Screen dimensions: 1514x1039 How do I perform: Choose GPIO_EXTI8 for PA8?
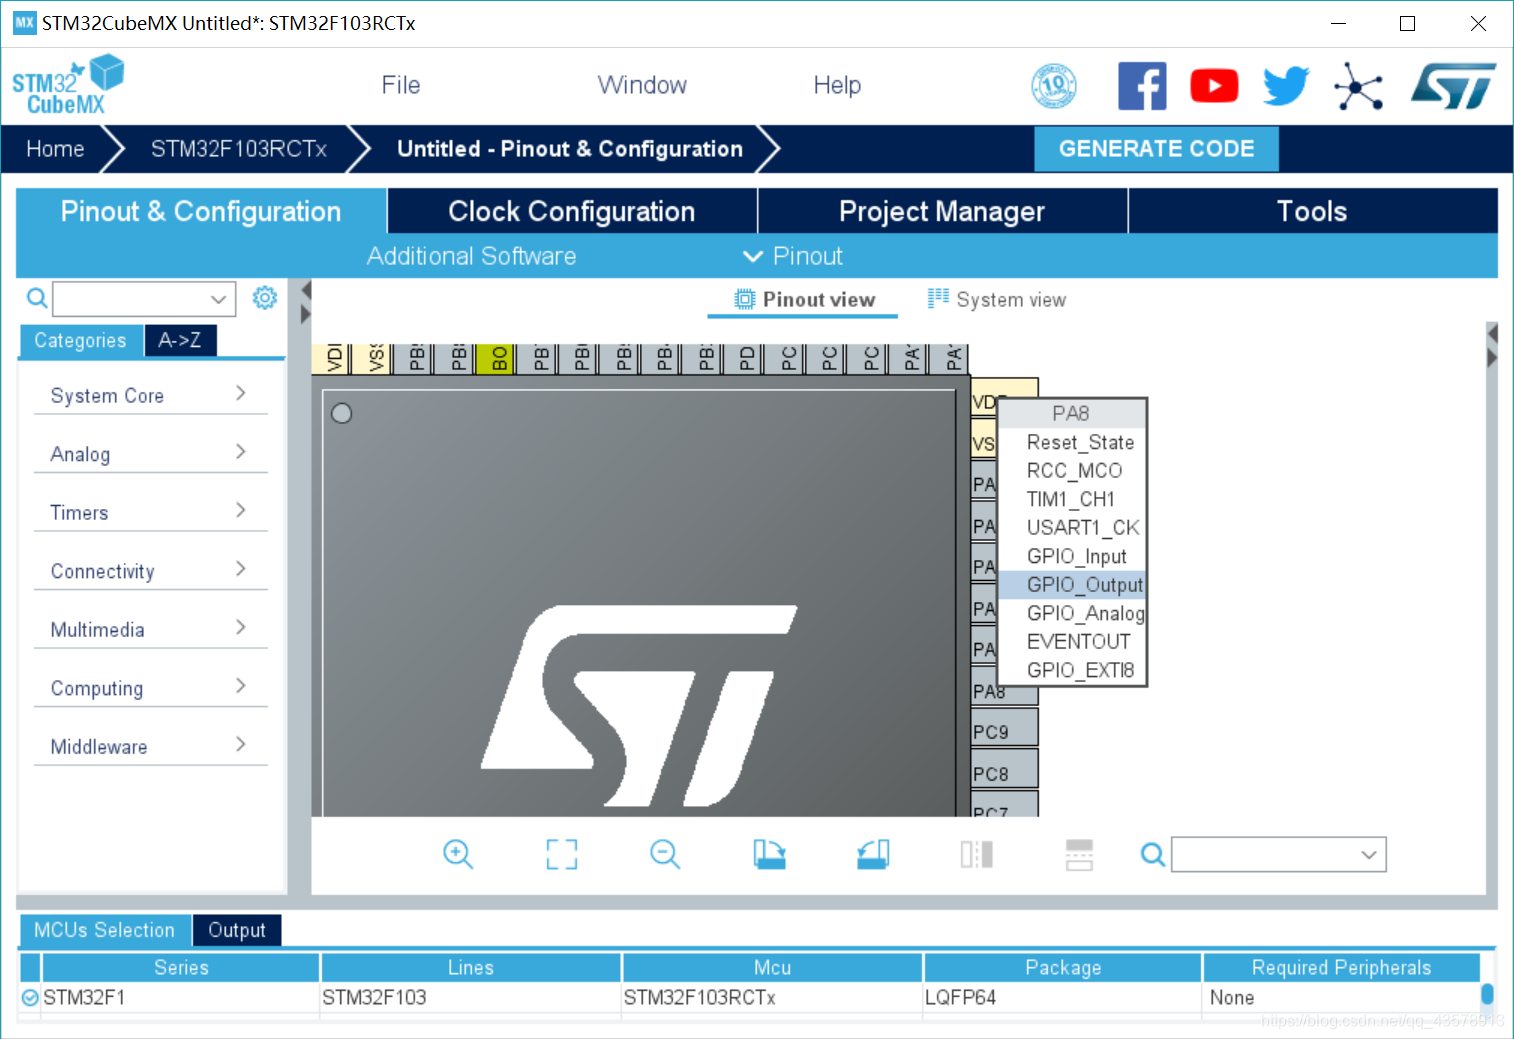[1072, 670]
